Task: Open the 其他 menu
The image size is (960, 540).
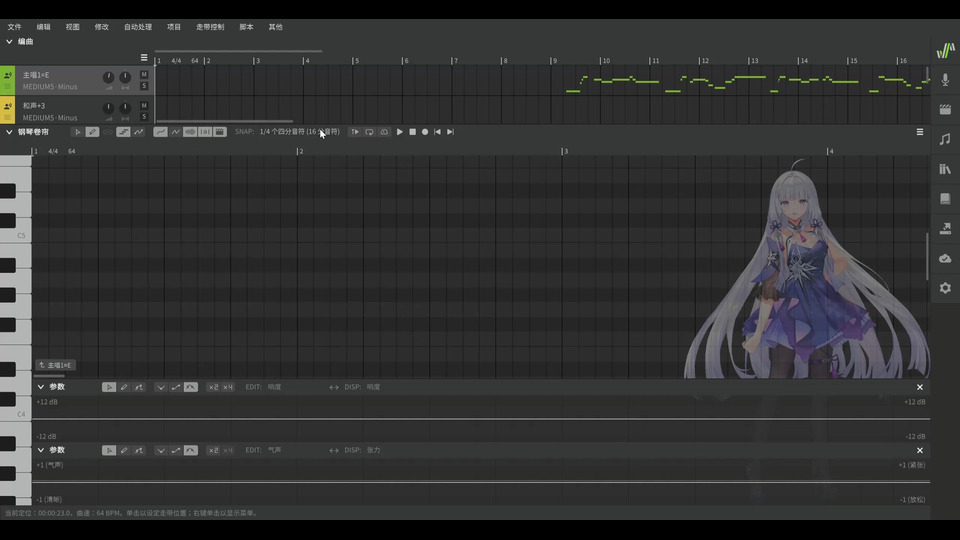Action: [276, 27]
